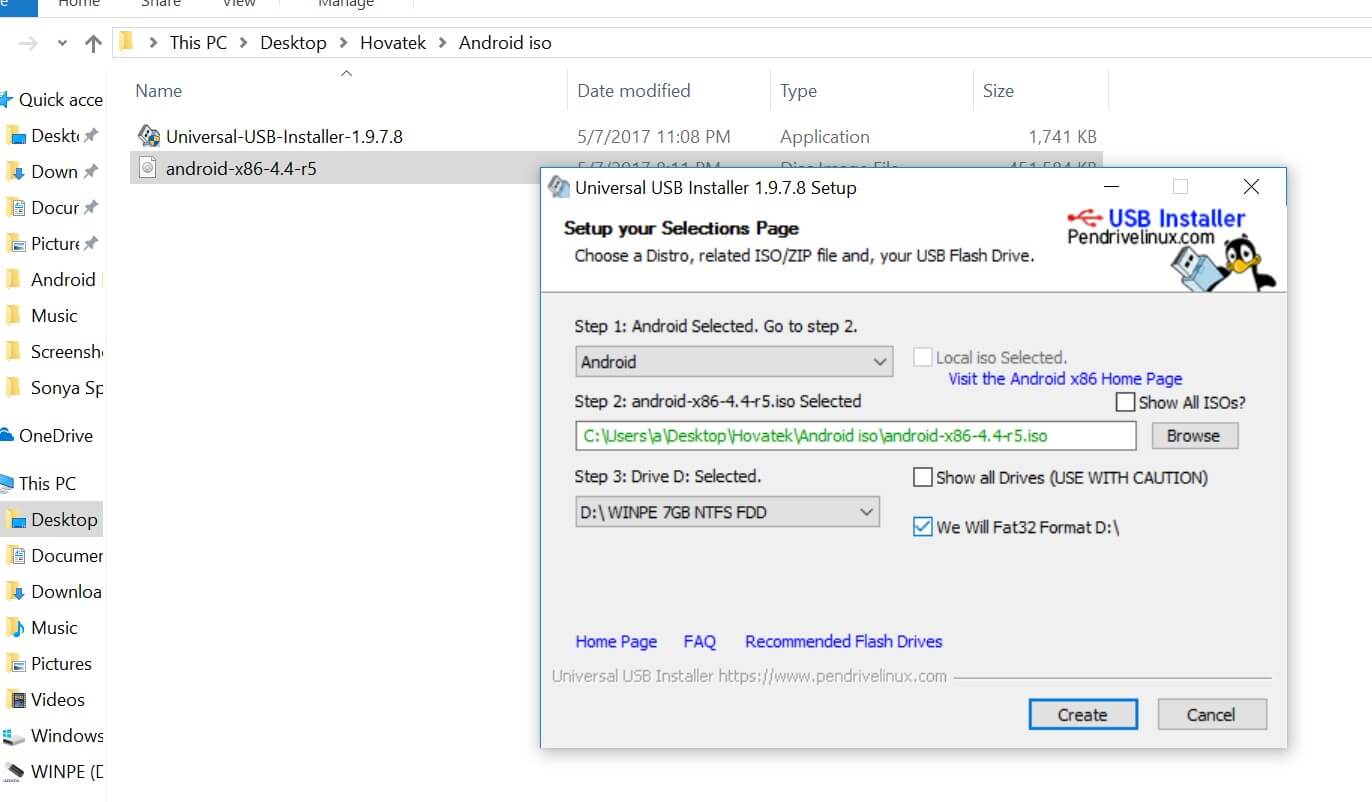The height and width of the screenshot is (802, 1372).
Task: Open the Universal-USB-Installer-1.9.7.8 application
Action: click(287, 135)
